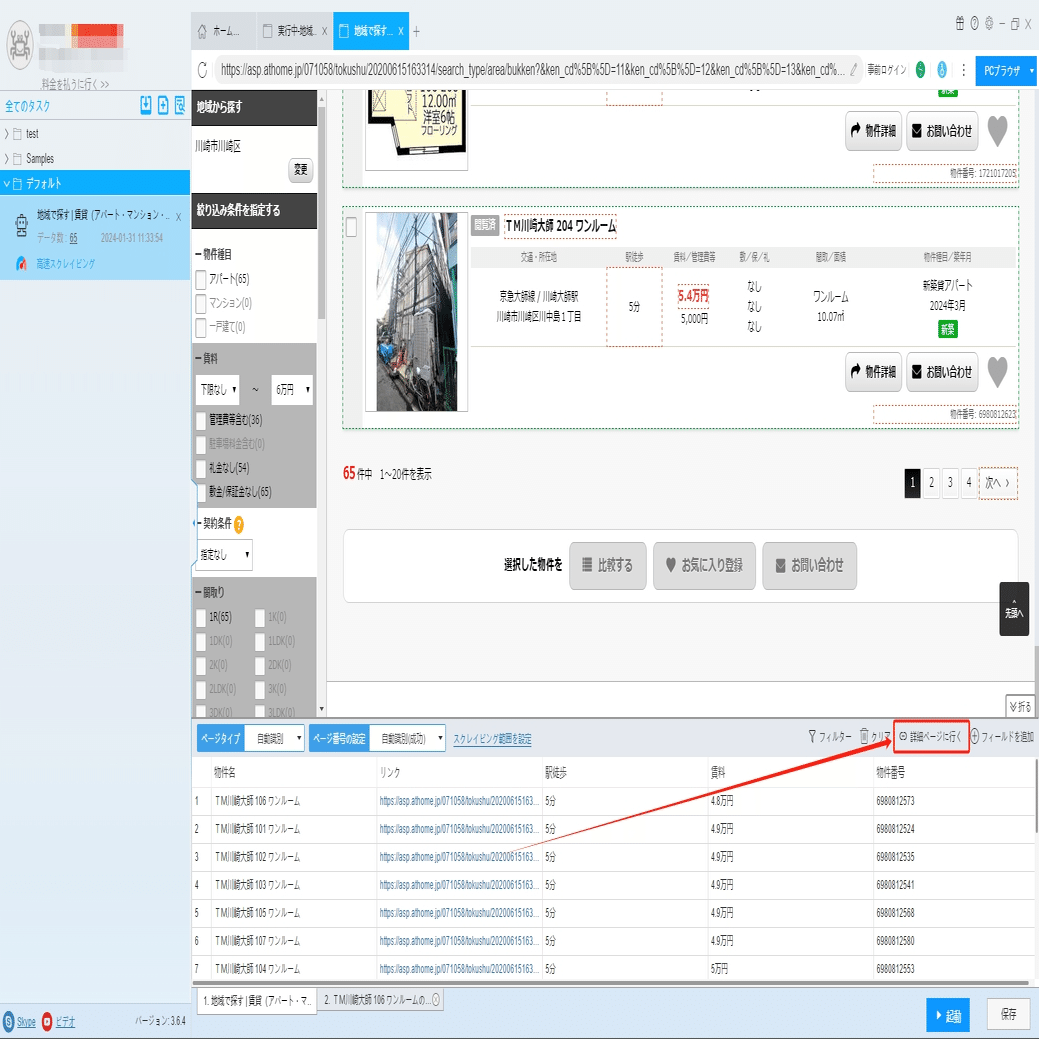Collapse the デフォルト folder
Image resolution: width=1039 pixels, height=1039 pixels.
point(7,184)
